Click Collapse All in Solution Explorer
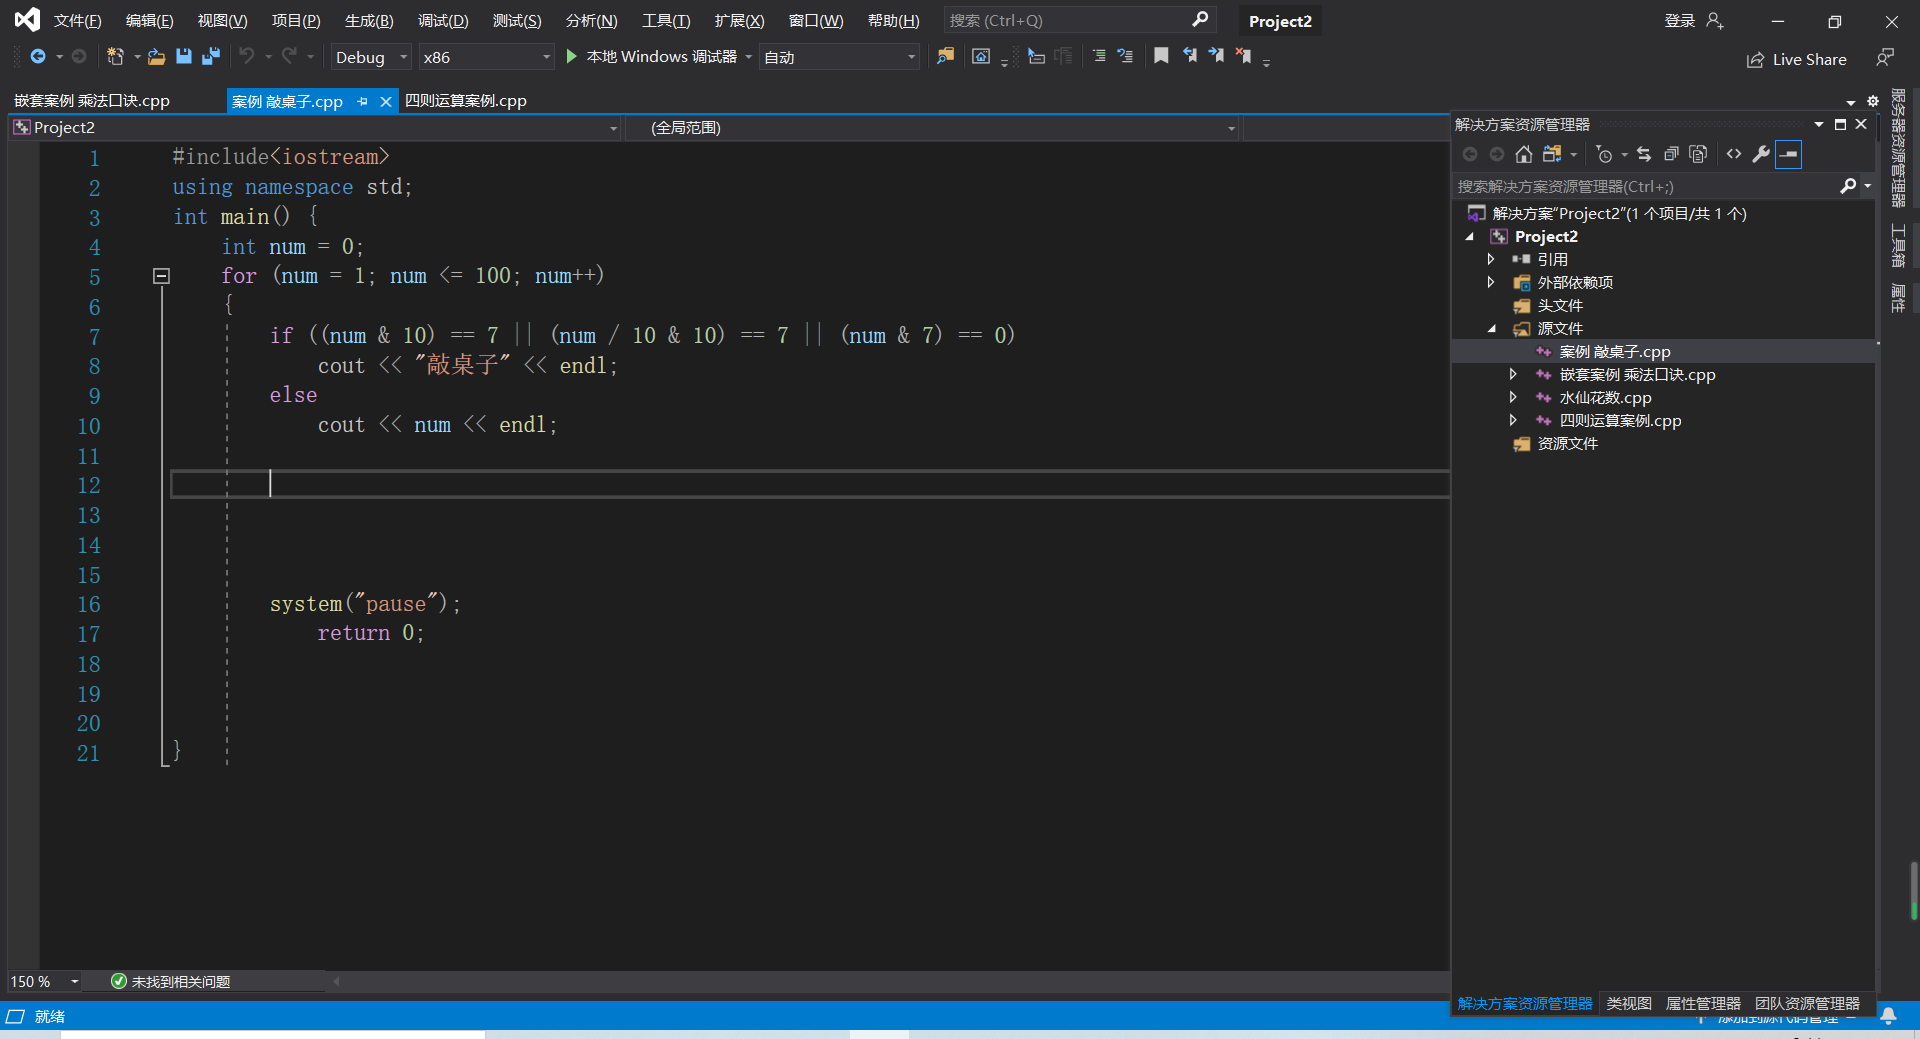Image resolution: width=1920 pixels, height=1039 pixels. 1671,154
